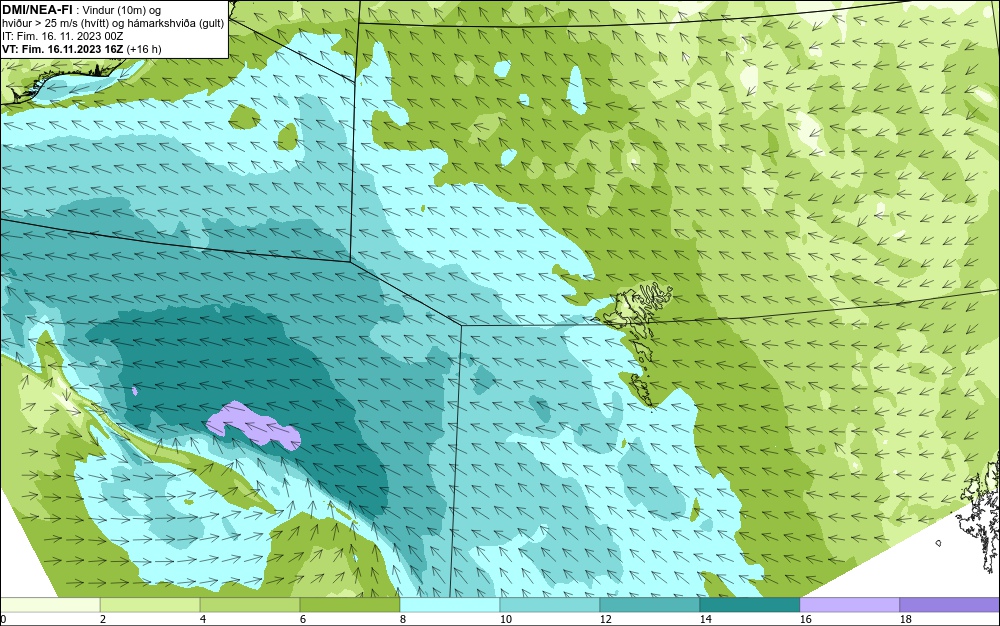This screenshot has height=626, width=1000.
Task: Click the 6–8 m/s green legend swatch
Action: [350, 605]
